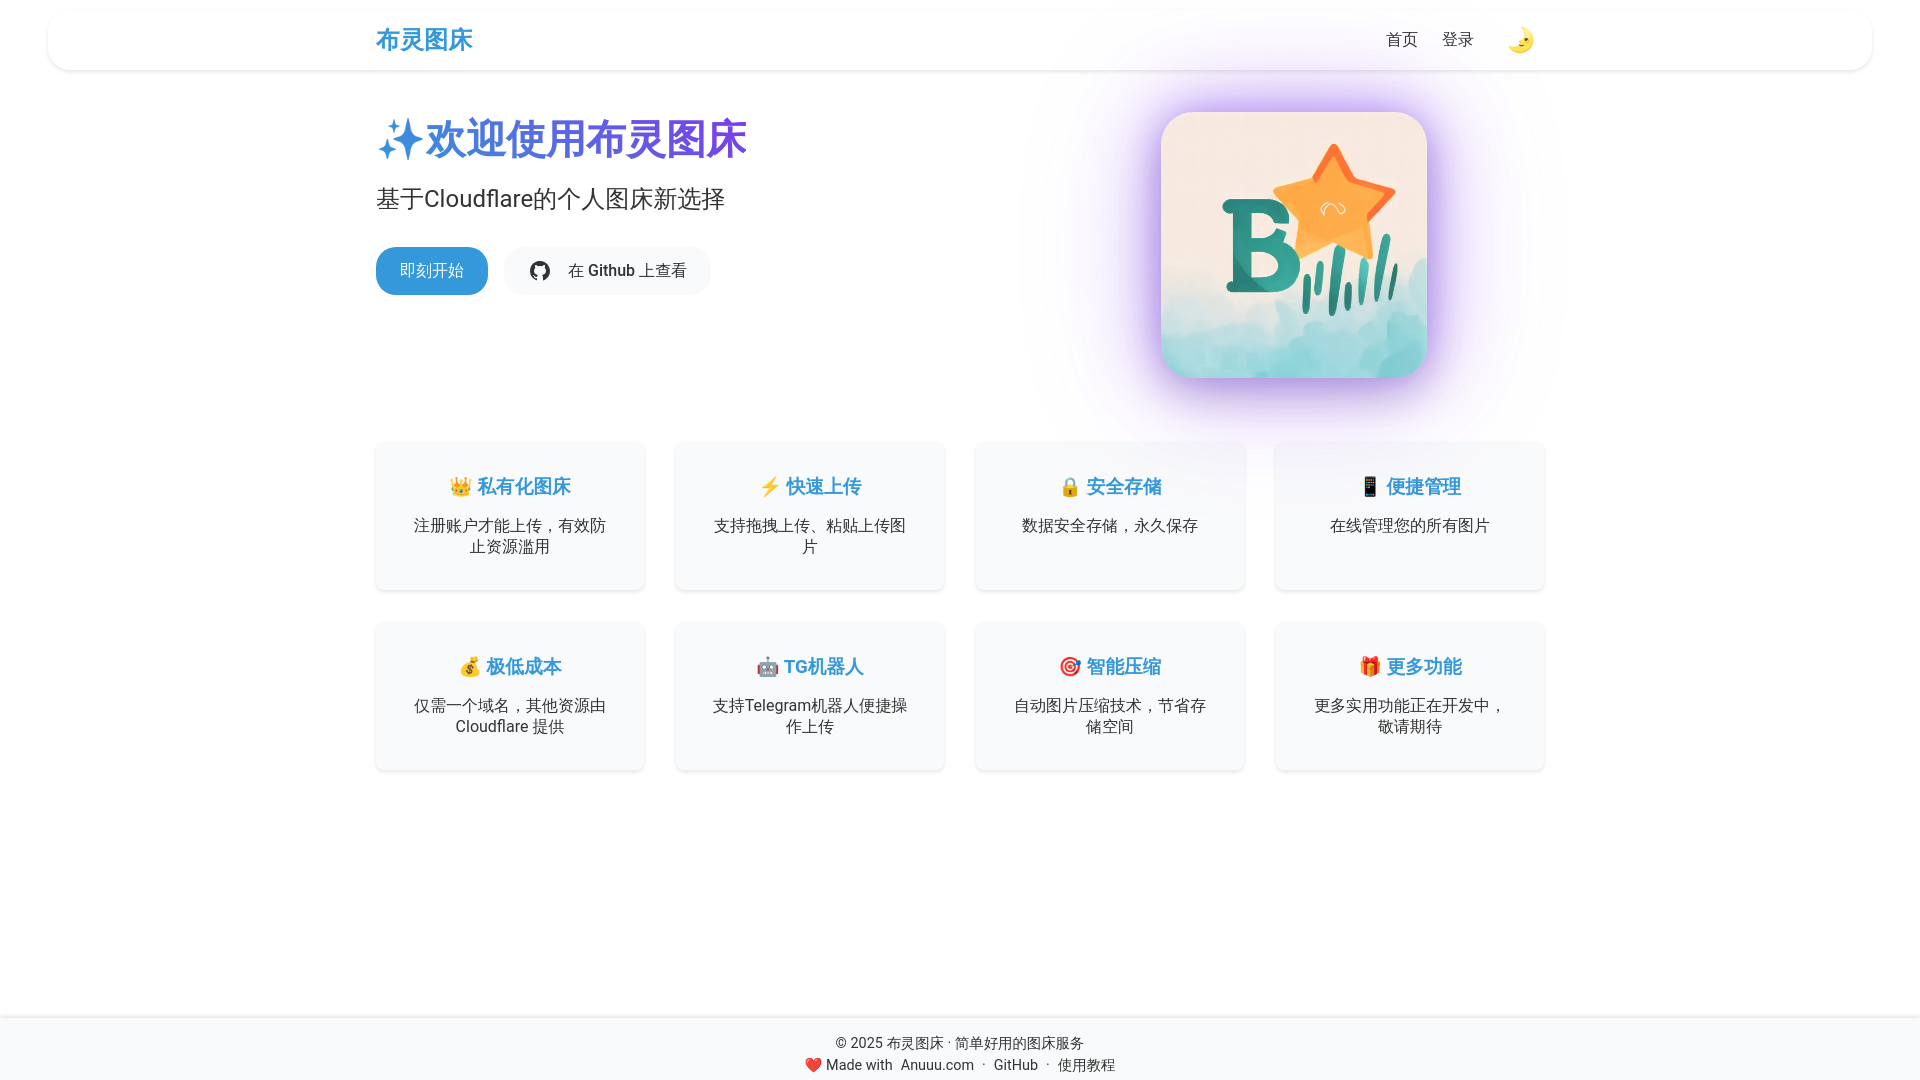Open the 登录 login page
Screen dimensions: 1920x1080
click(x=1458, y=40)
